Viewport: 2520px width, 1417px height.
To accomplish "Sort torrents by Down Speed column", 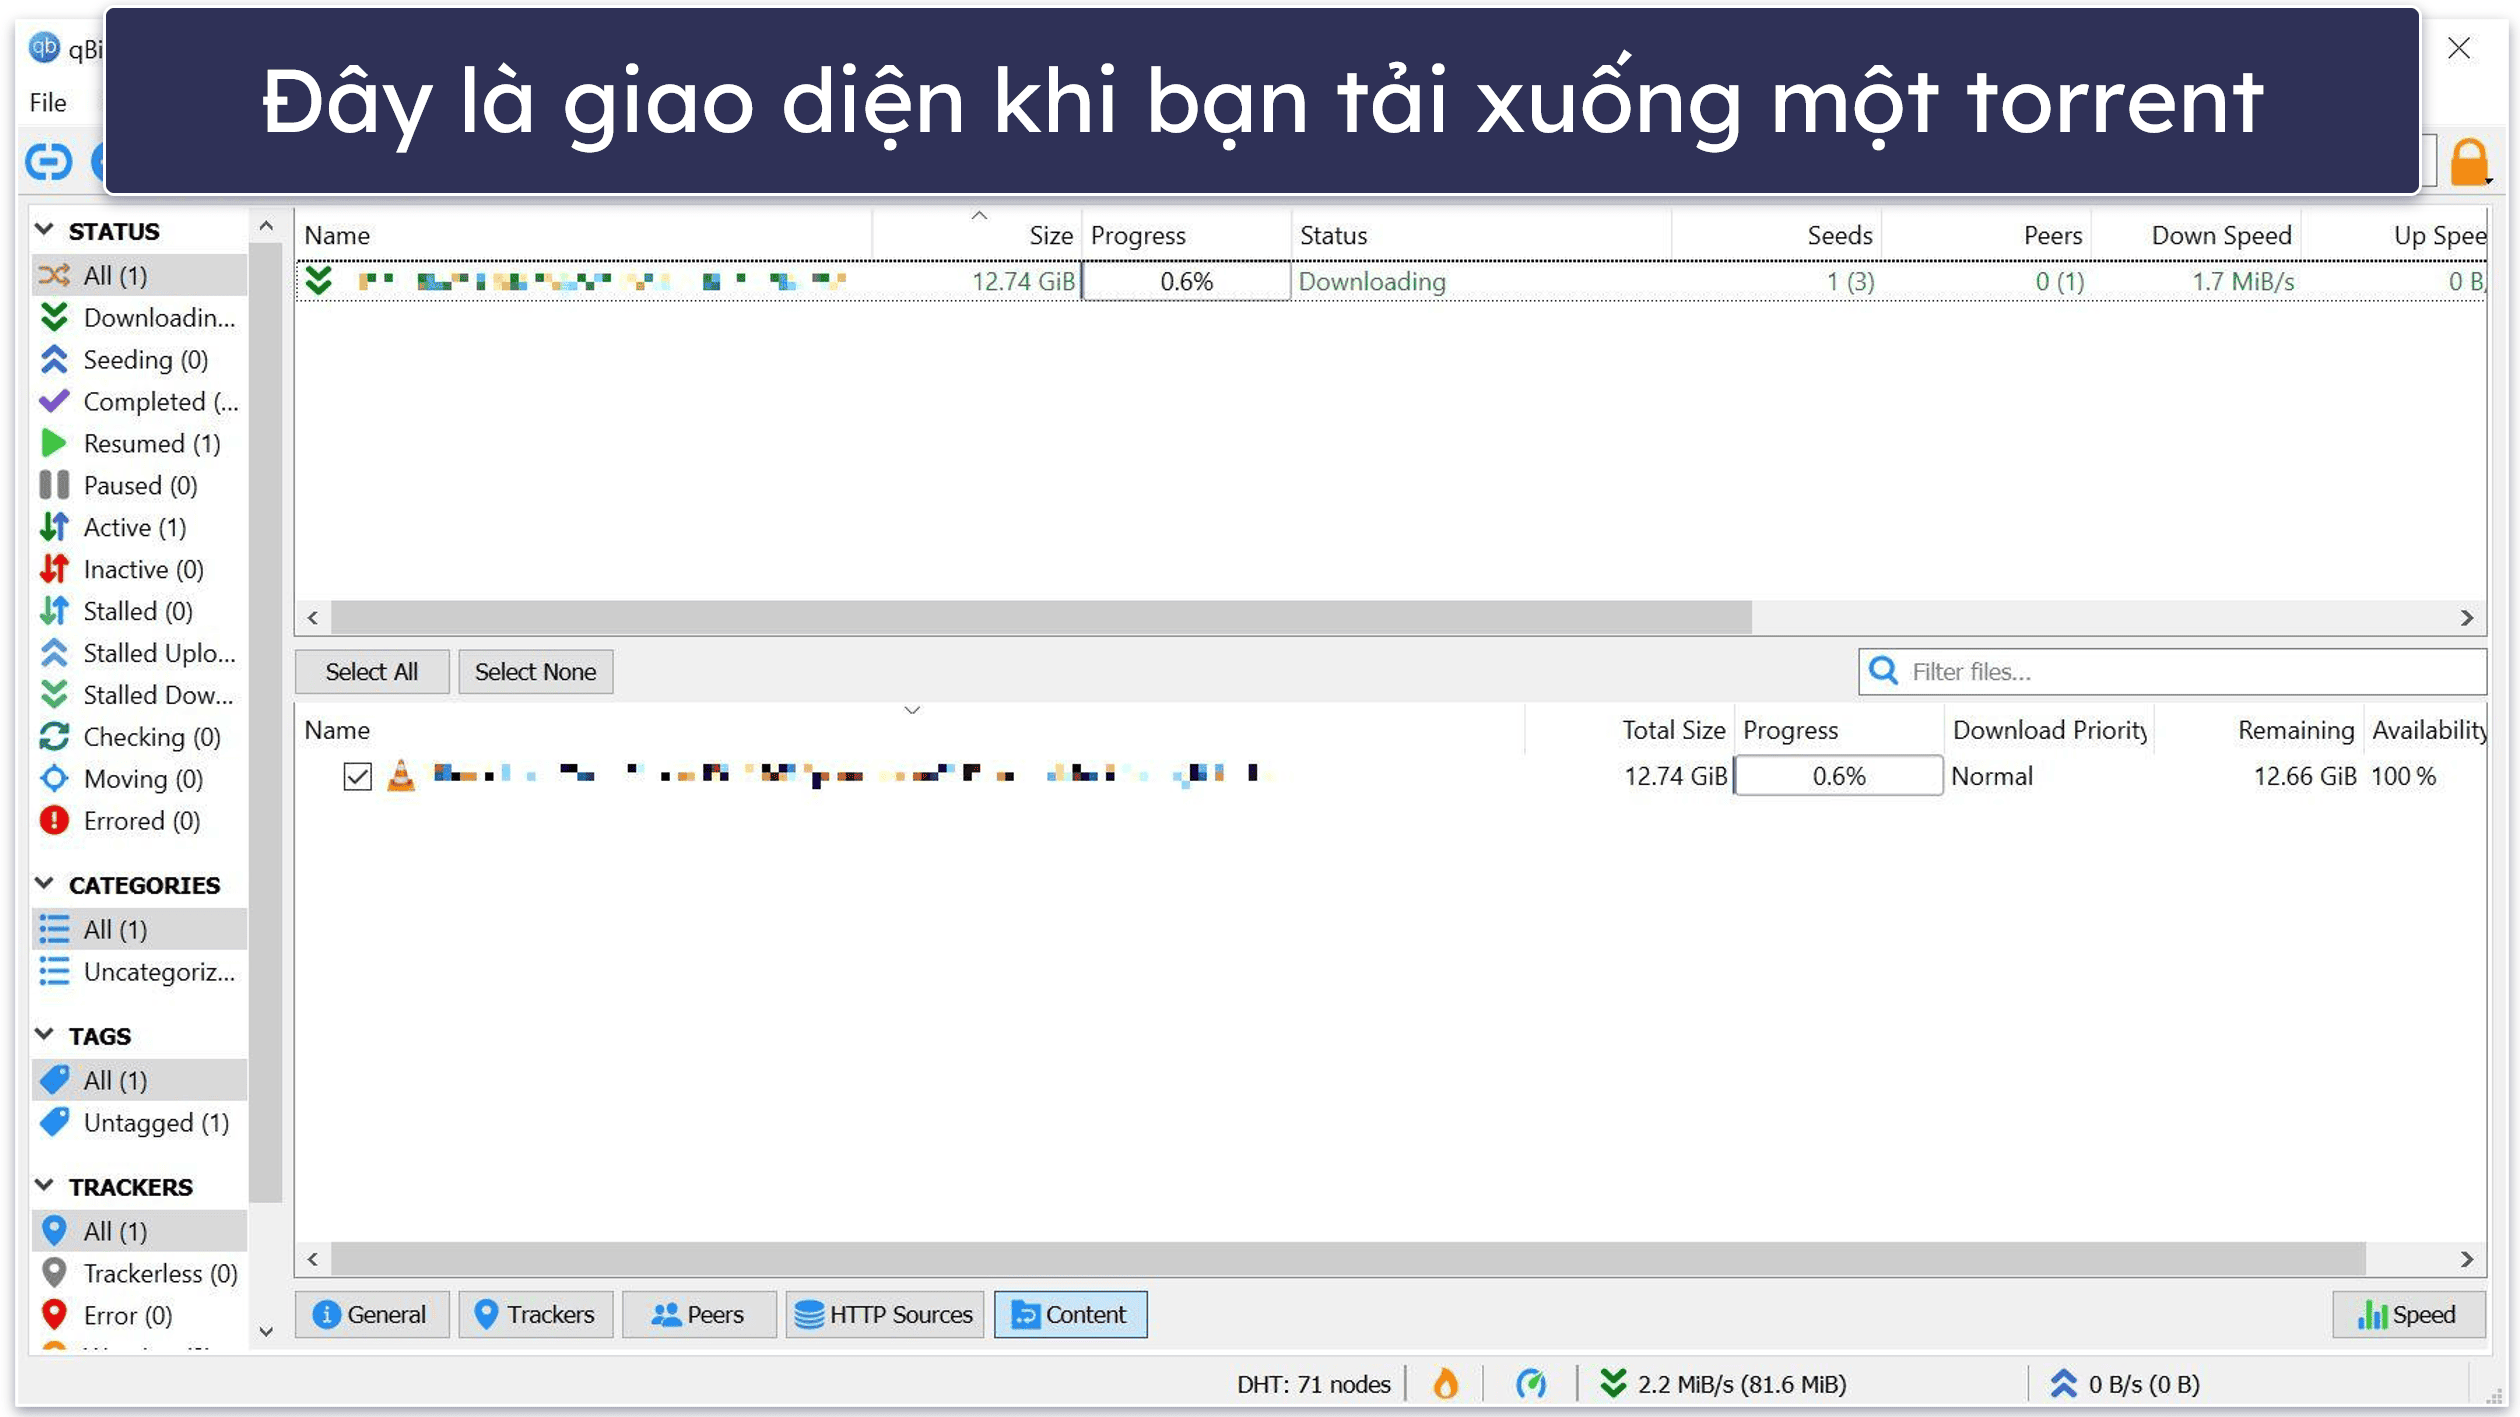I will [2196, 235].
